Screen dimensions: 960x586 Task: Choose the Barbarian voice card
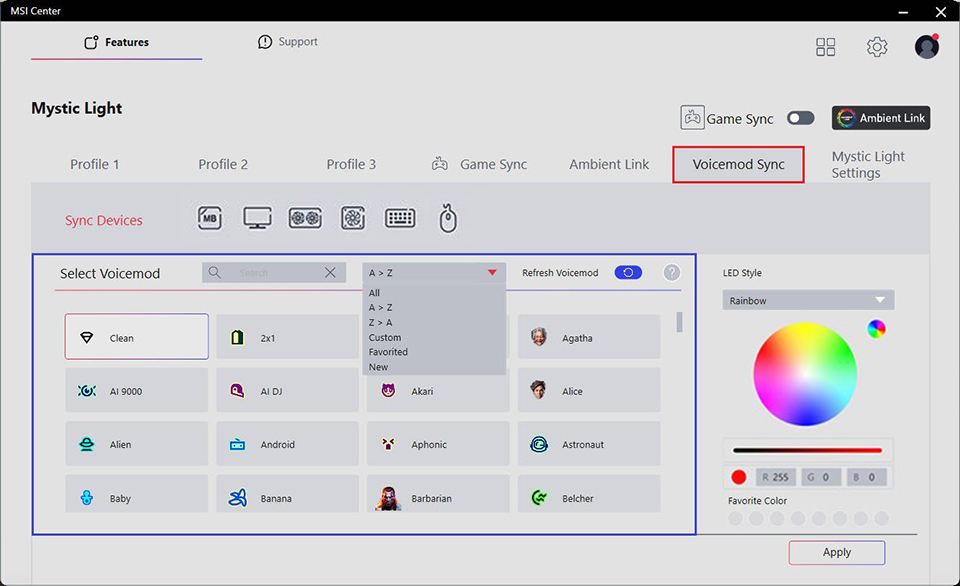(x=438, y=494)
